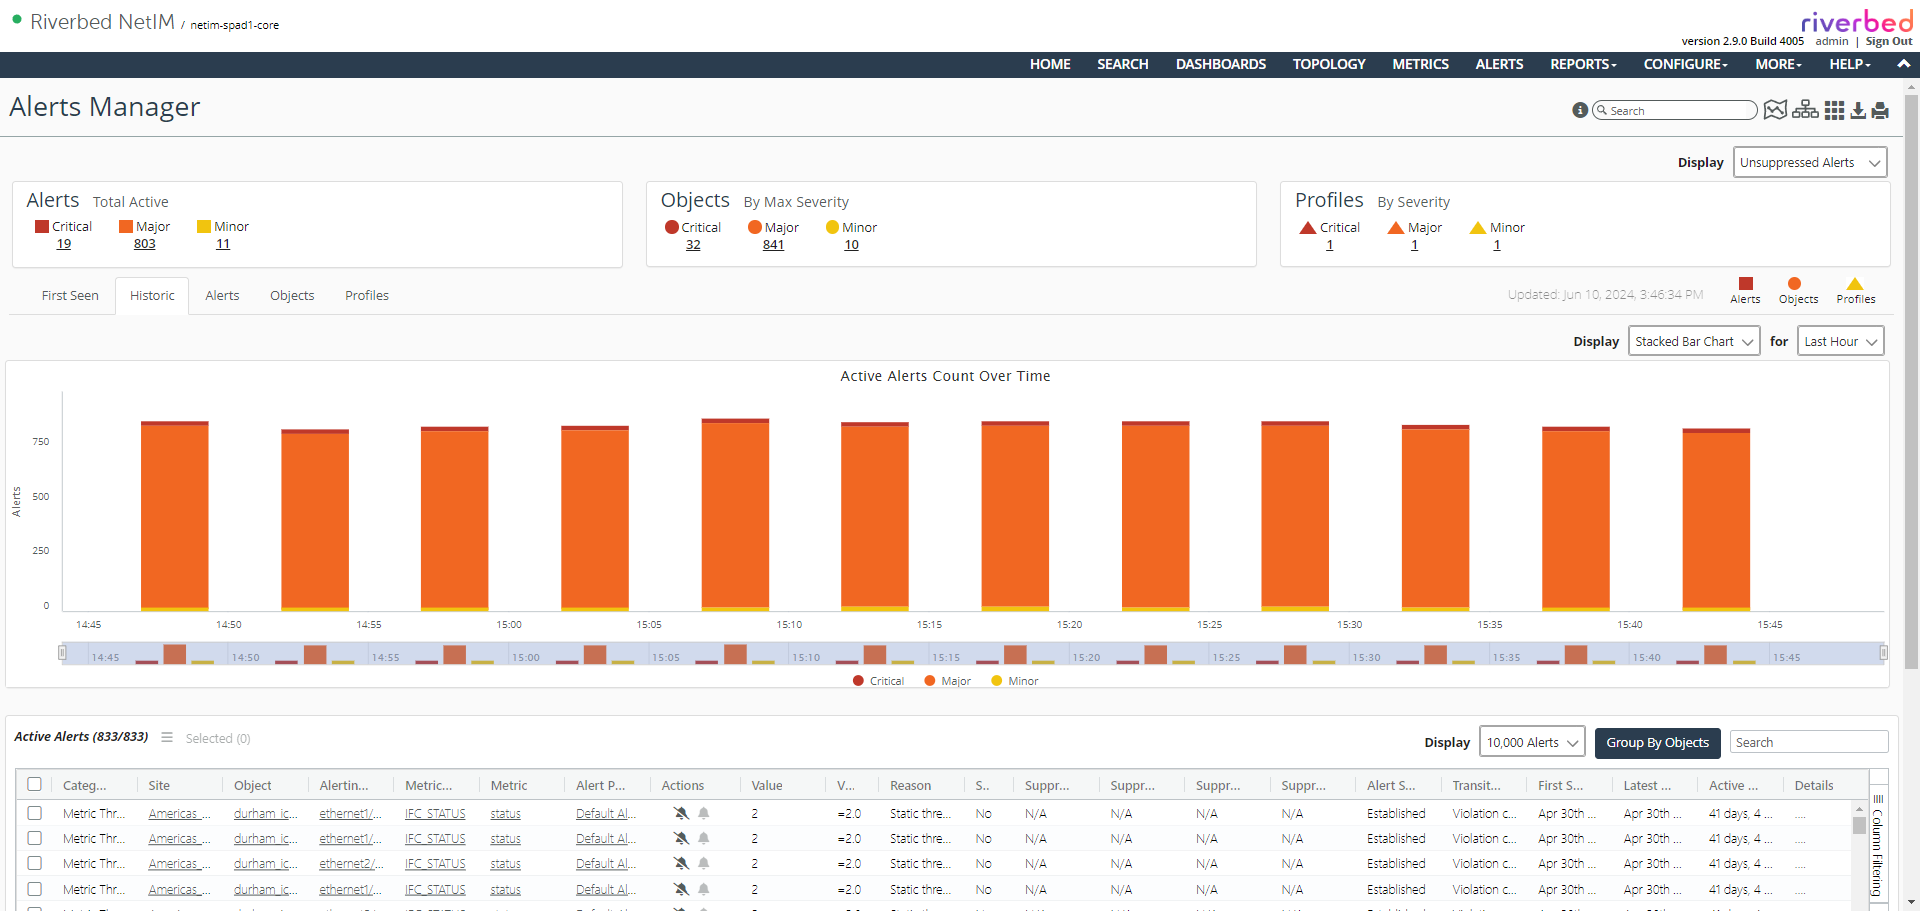Open the map view icon in header
The width and height of the screenshot is (1920, 911).
click(1775, 110)
